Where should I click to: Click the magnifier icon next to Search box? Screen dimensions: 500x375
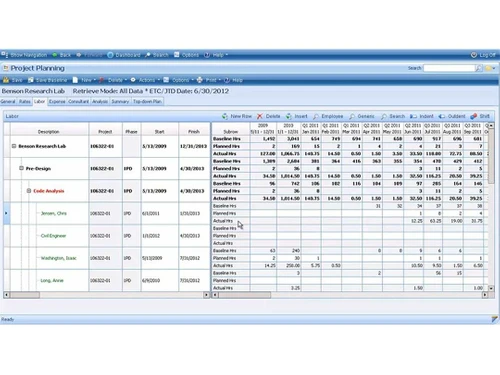[x=478, y=68]
